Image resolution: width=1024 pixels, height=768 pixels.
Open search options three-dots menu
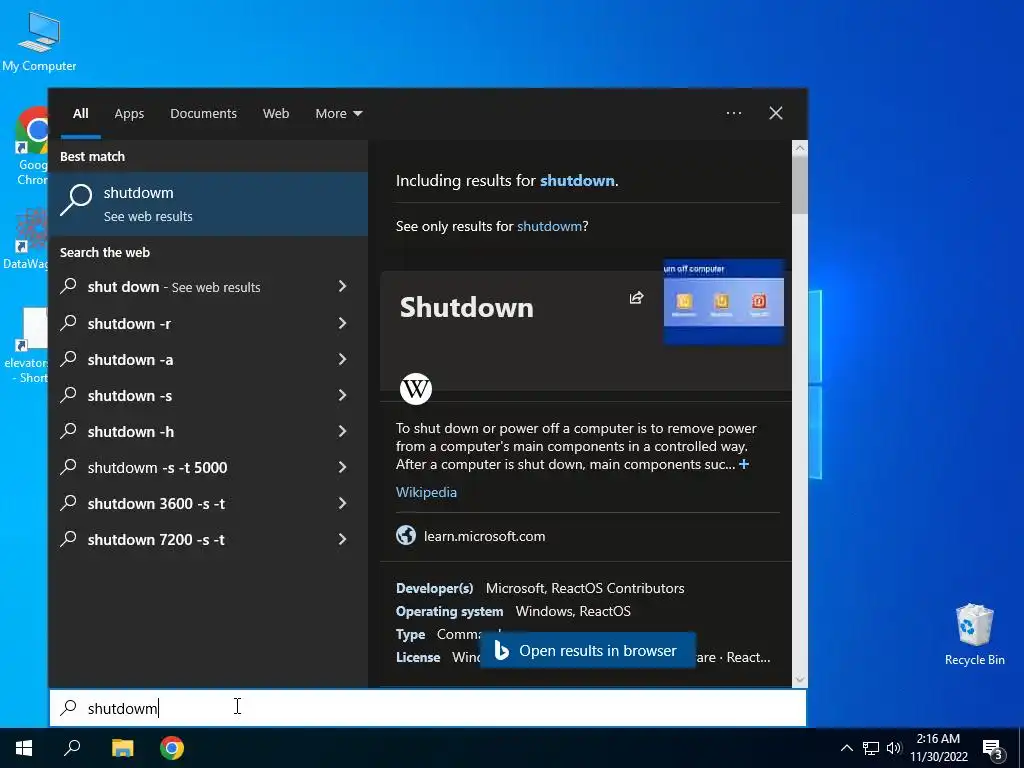point(734,113)
